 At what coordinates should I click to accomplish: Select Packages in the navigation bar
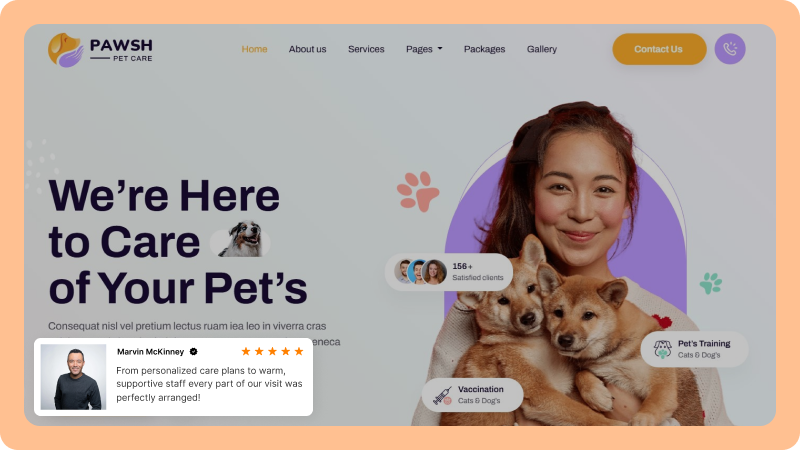pos(484,49)
